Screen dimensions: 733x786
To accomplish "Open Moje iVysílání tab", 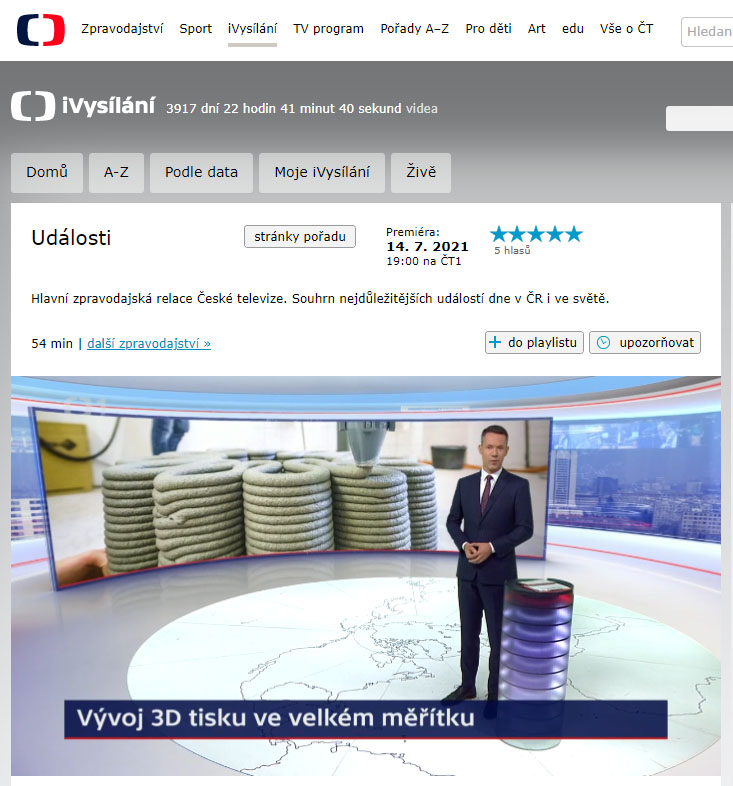I will pyautogui.click(x=322, y=172).
